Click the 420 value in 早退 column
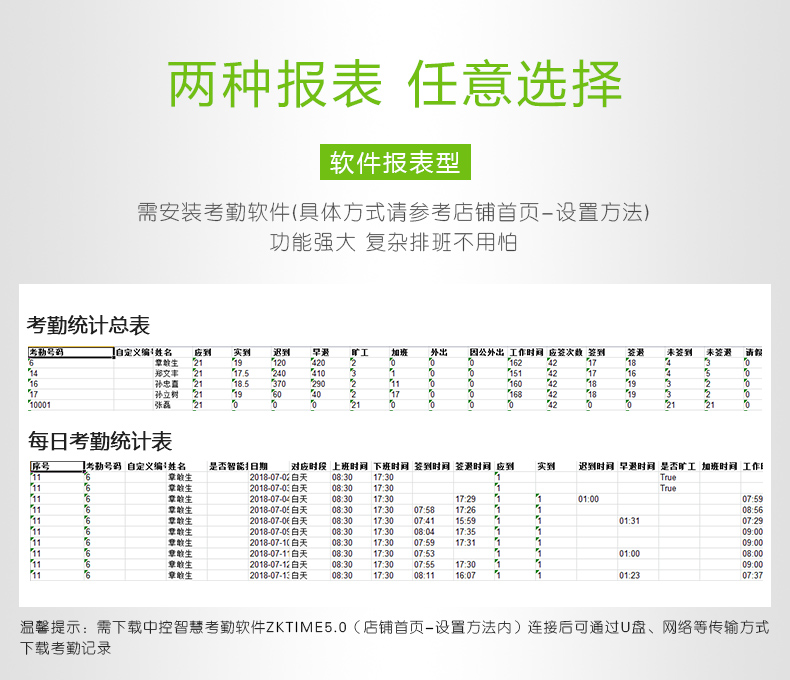 [318, 363]
